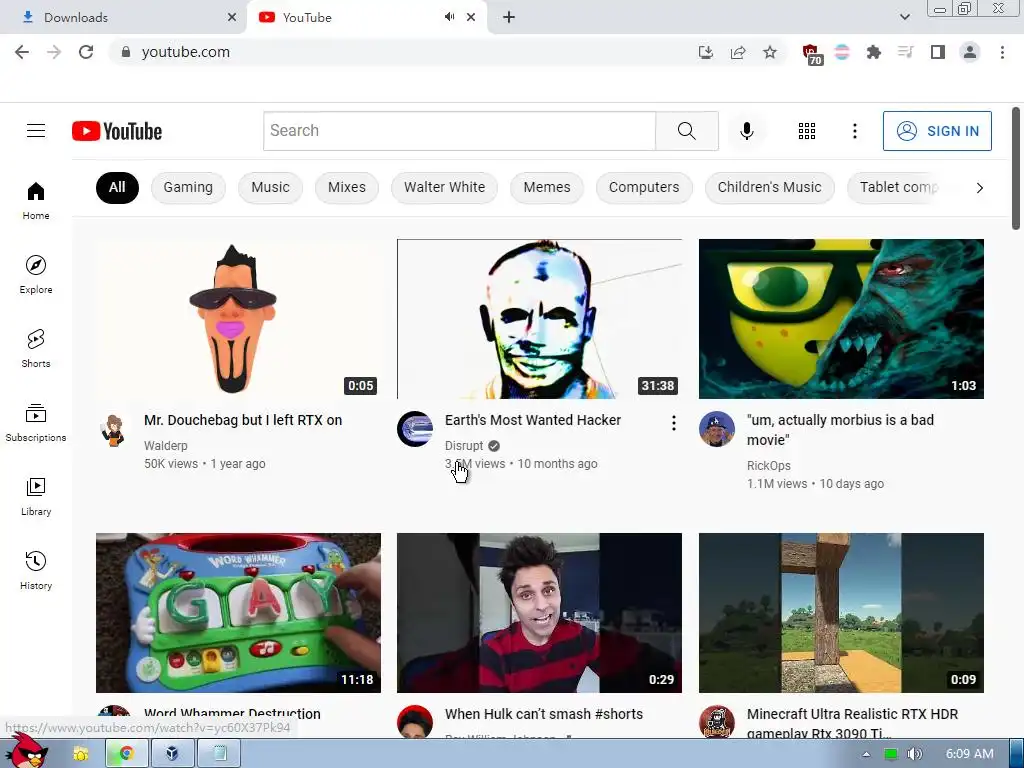Click the red bird start button
Viewport: 1024px width, 768px height.
tap(26, 751)
